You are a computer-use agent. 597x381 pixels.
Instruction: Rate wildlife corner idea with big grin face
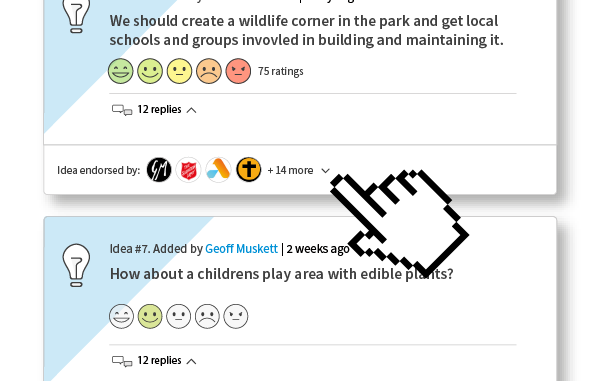tap(121, 71)
